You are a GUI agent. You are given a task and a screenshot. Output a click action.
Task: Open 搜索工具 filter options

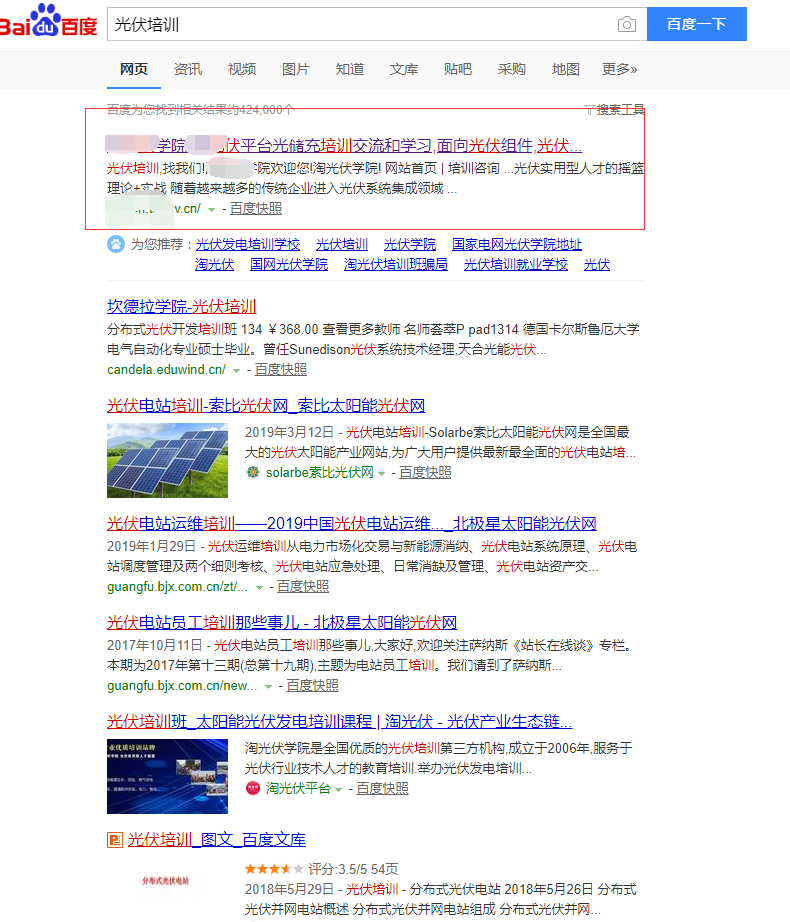click(x=614, y=109)
